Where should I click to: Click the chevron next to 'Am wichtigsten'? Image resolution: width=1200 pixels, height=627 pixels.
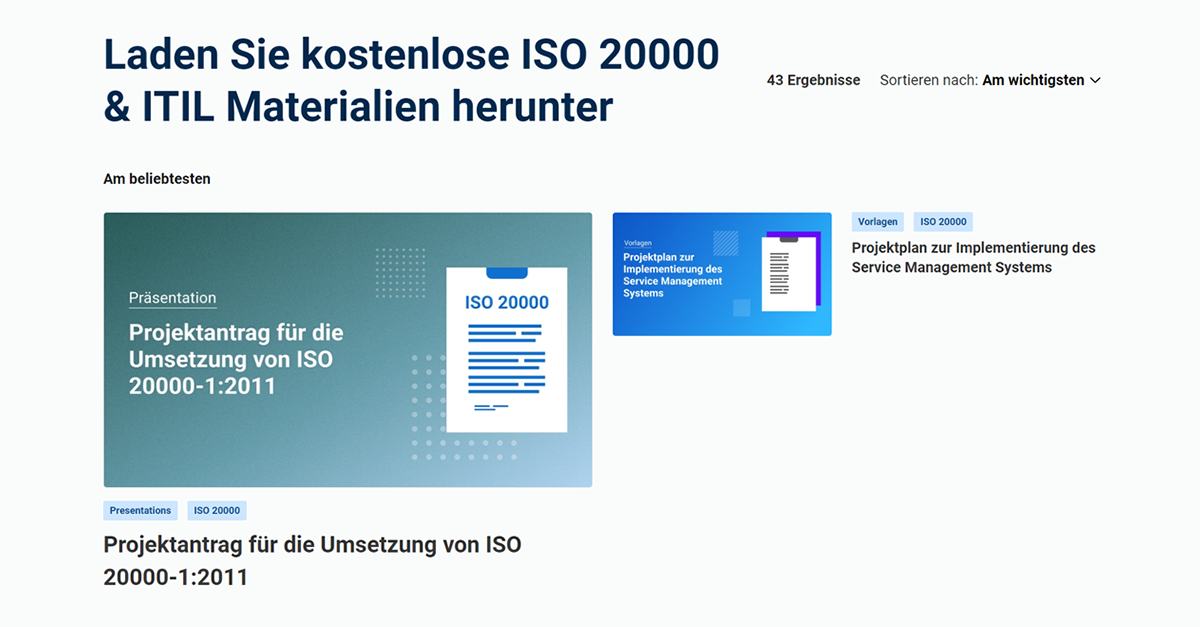click(1095, 80)
